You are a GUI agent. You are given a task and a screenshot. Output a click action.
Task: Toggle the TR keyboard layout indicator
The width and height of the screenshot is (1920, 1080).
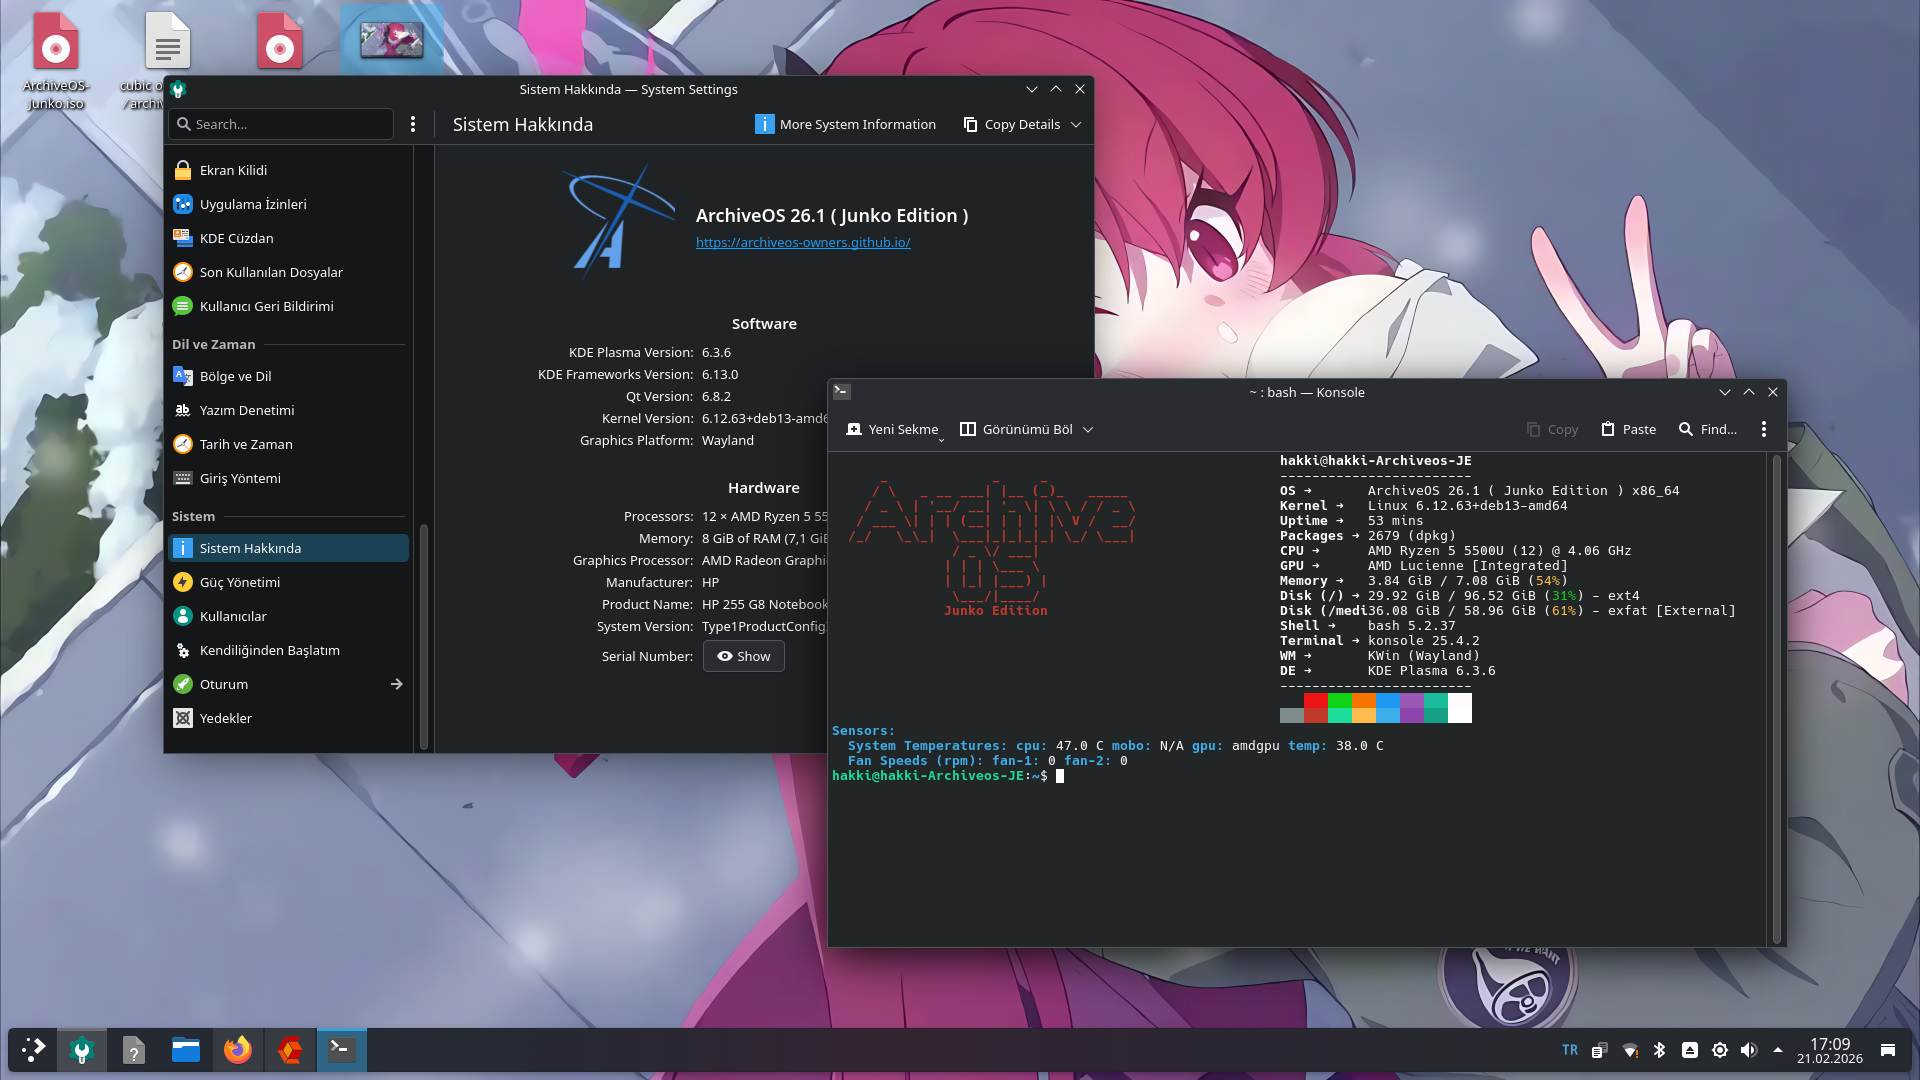1570,1050
